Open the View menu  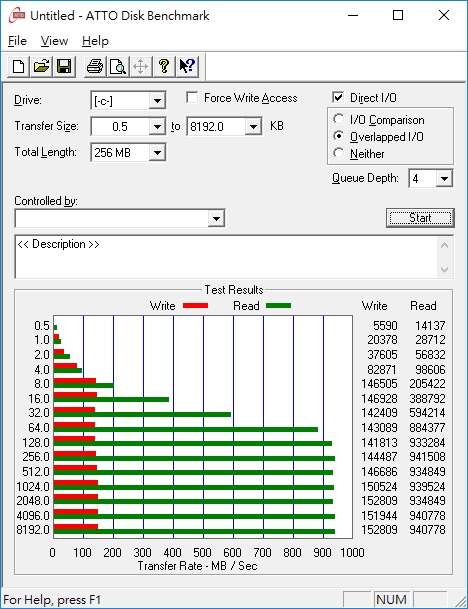click(54, 41)
